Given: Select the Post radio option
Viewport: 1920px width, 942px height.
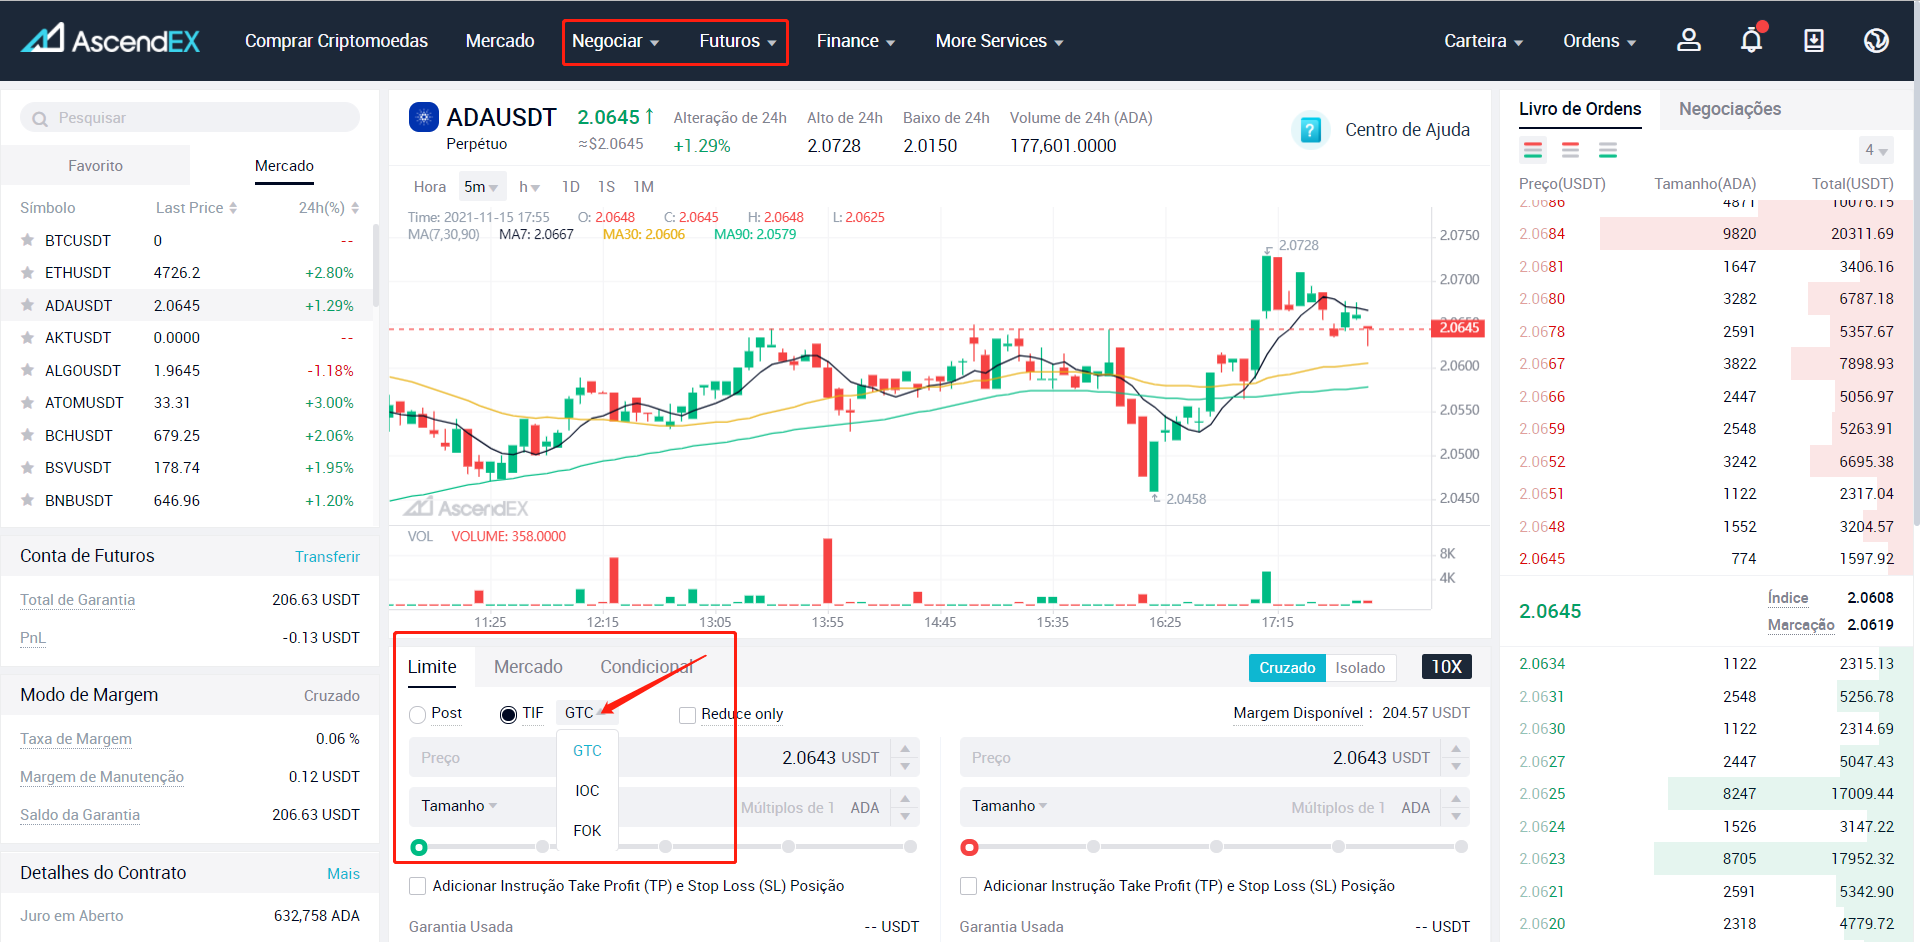Looking at the screenshot, I should 418,715.
